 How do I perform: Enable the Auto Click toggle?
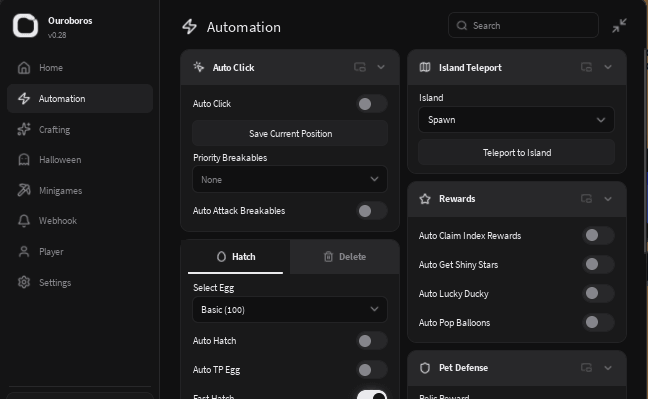point(372,104)
